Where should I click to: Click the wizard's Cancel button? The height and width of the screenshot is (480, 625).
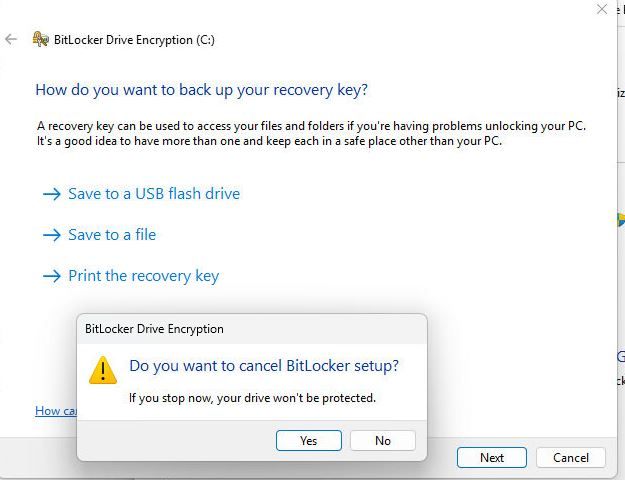coord(571,458)
